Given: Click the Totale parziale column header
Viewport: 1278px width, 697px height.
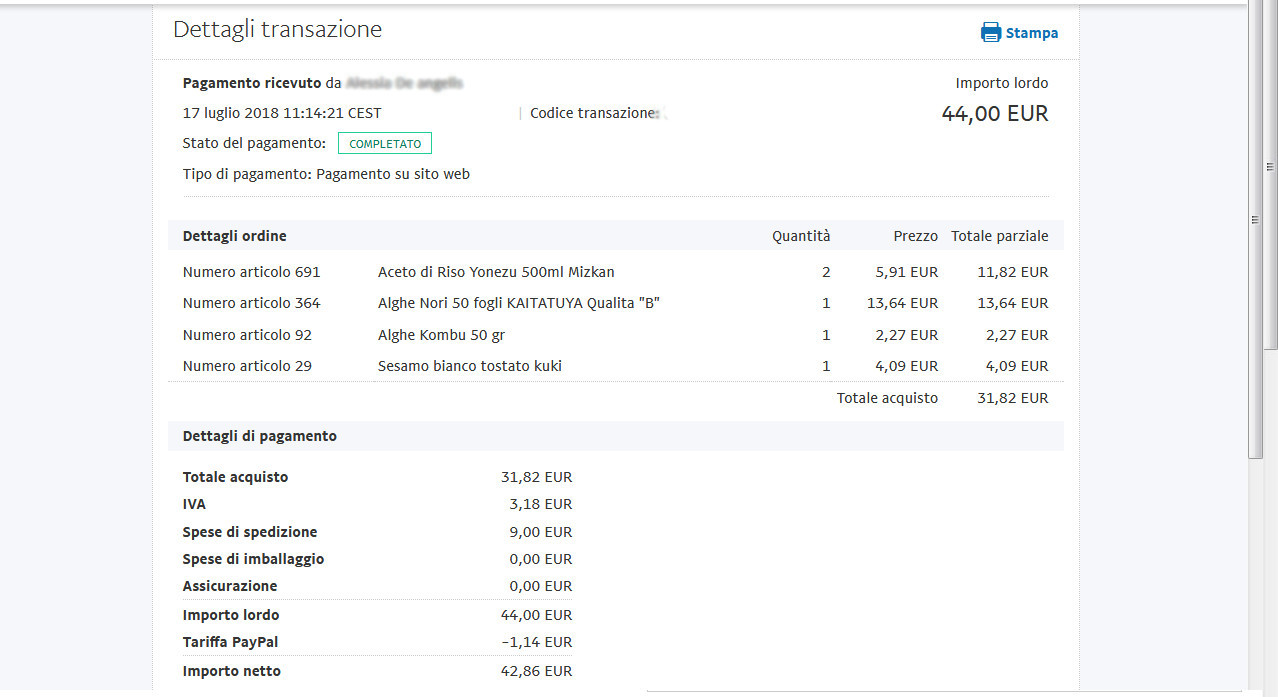Looking at the screenshot, I should (999, 236).
